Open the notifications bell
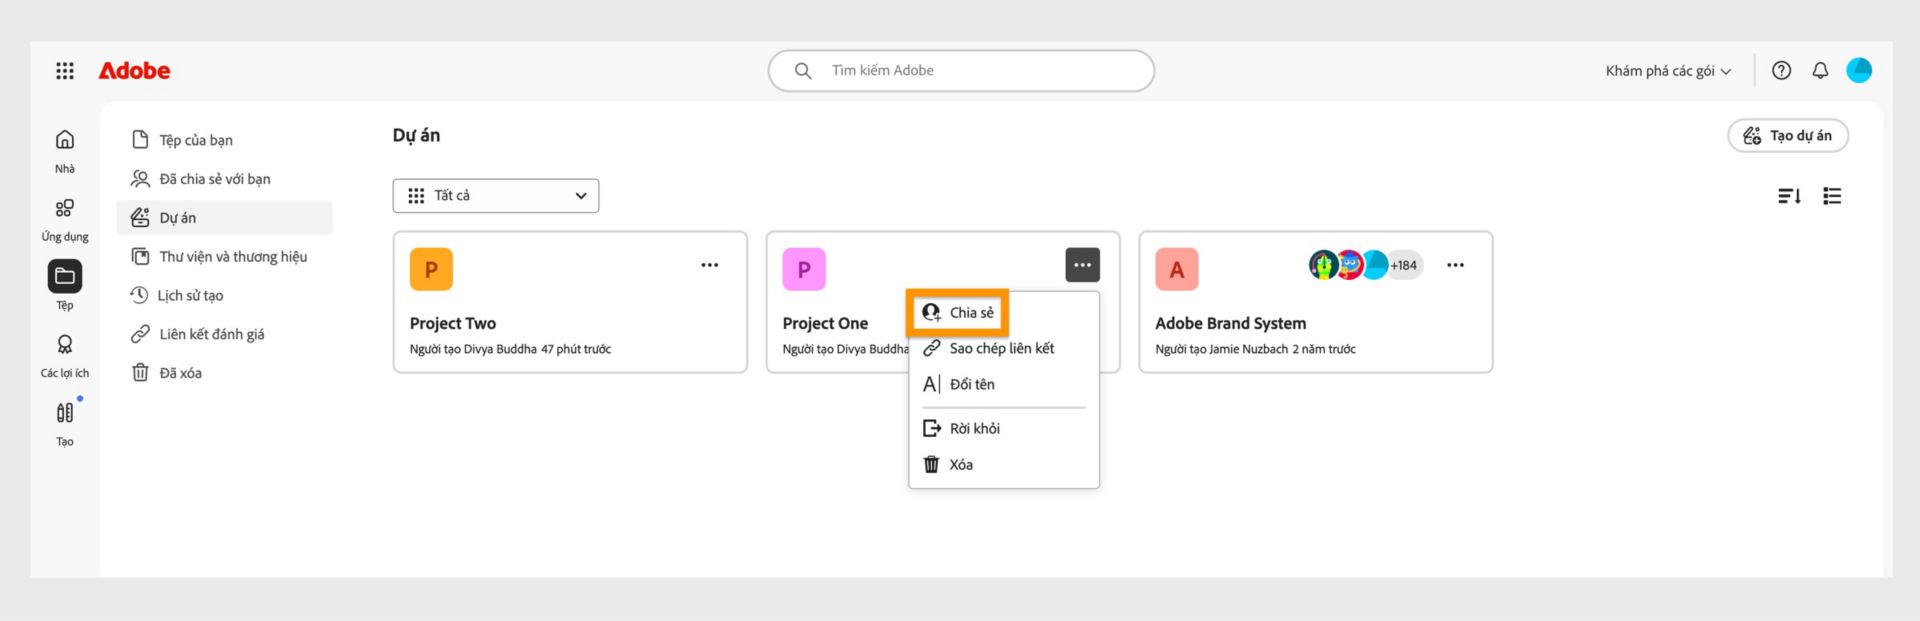This screenshot has height=621, width=1920. 1820,71
